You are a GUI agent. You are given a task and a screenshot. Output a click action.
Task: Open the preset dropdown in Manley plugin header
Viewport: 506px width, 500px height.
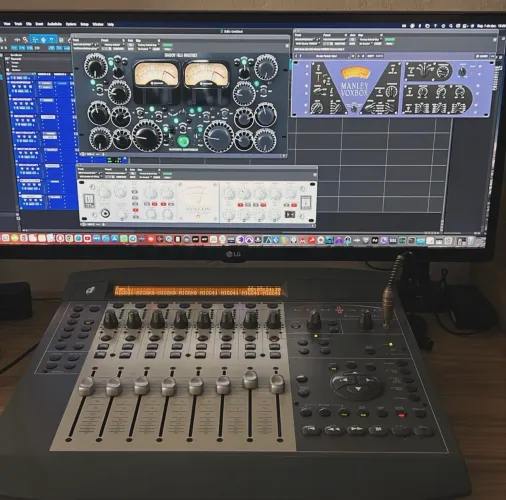click(335, 39)
